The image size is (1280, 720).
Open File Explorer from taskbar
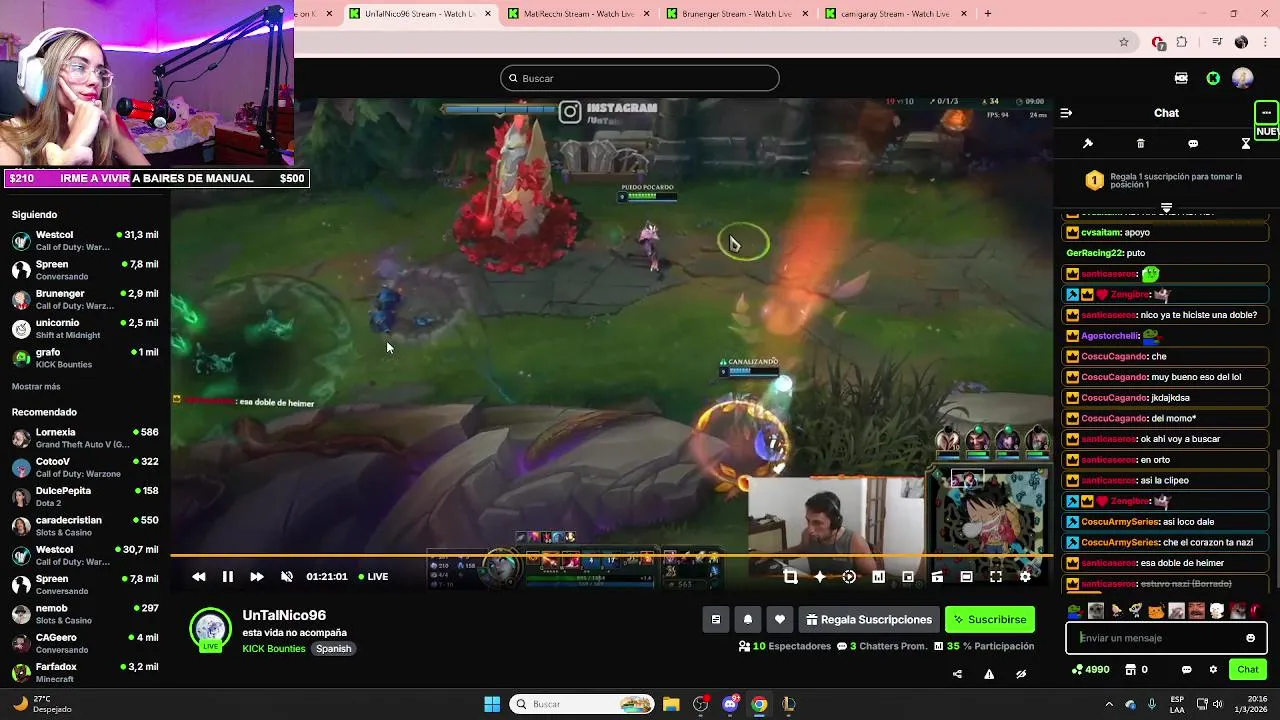(x=671, y=704)
